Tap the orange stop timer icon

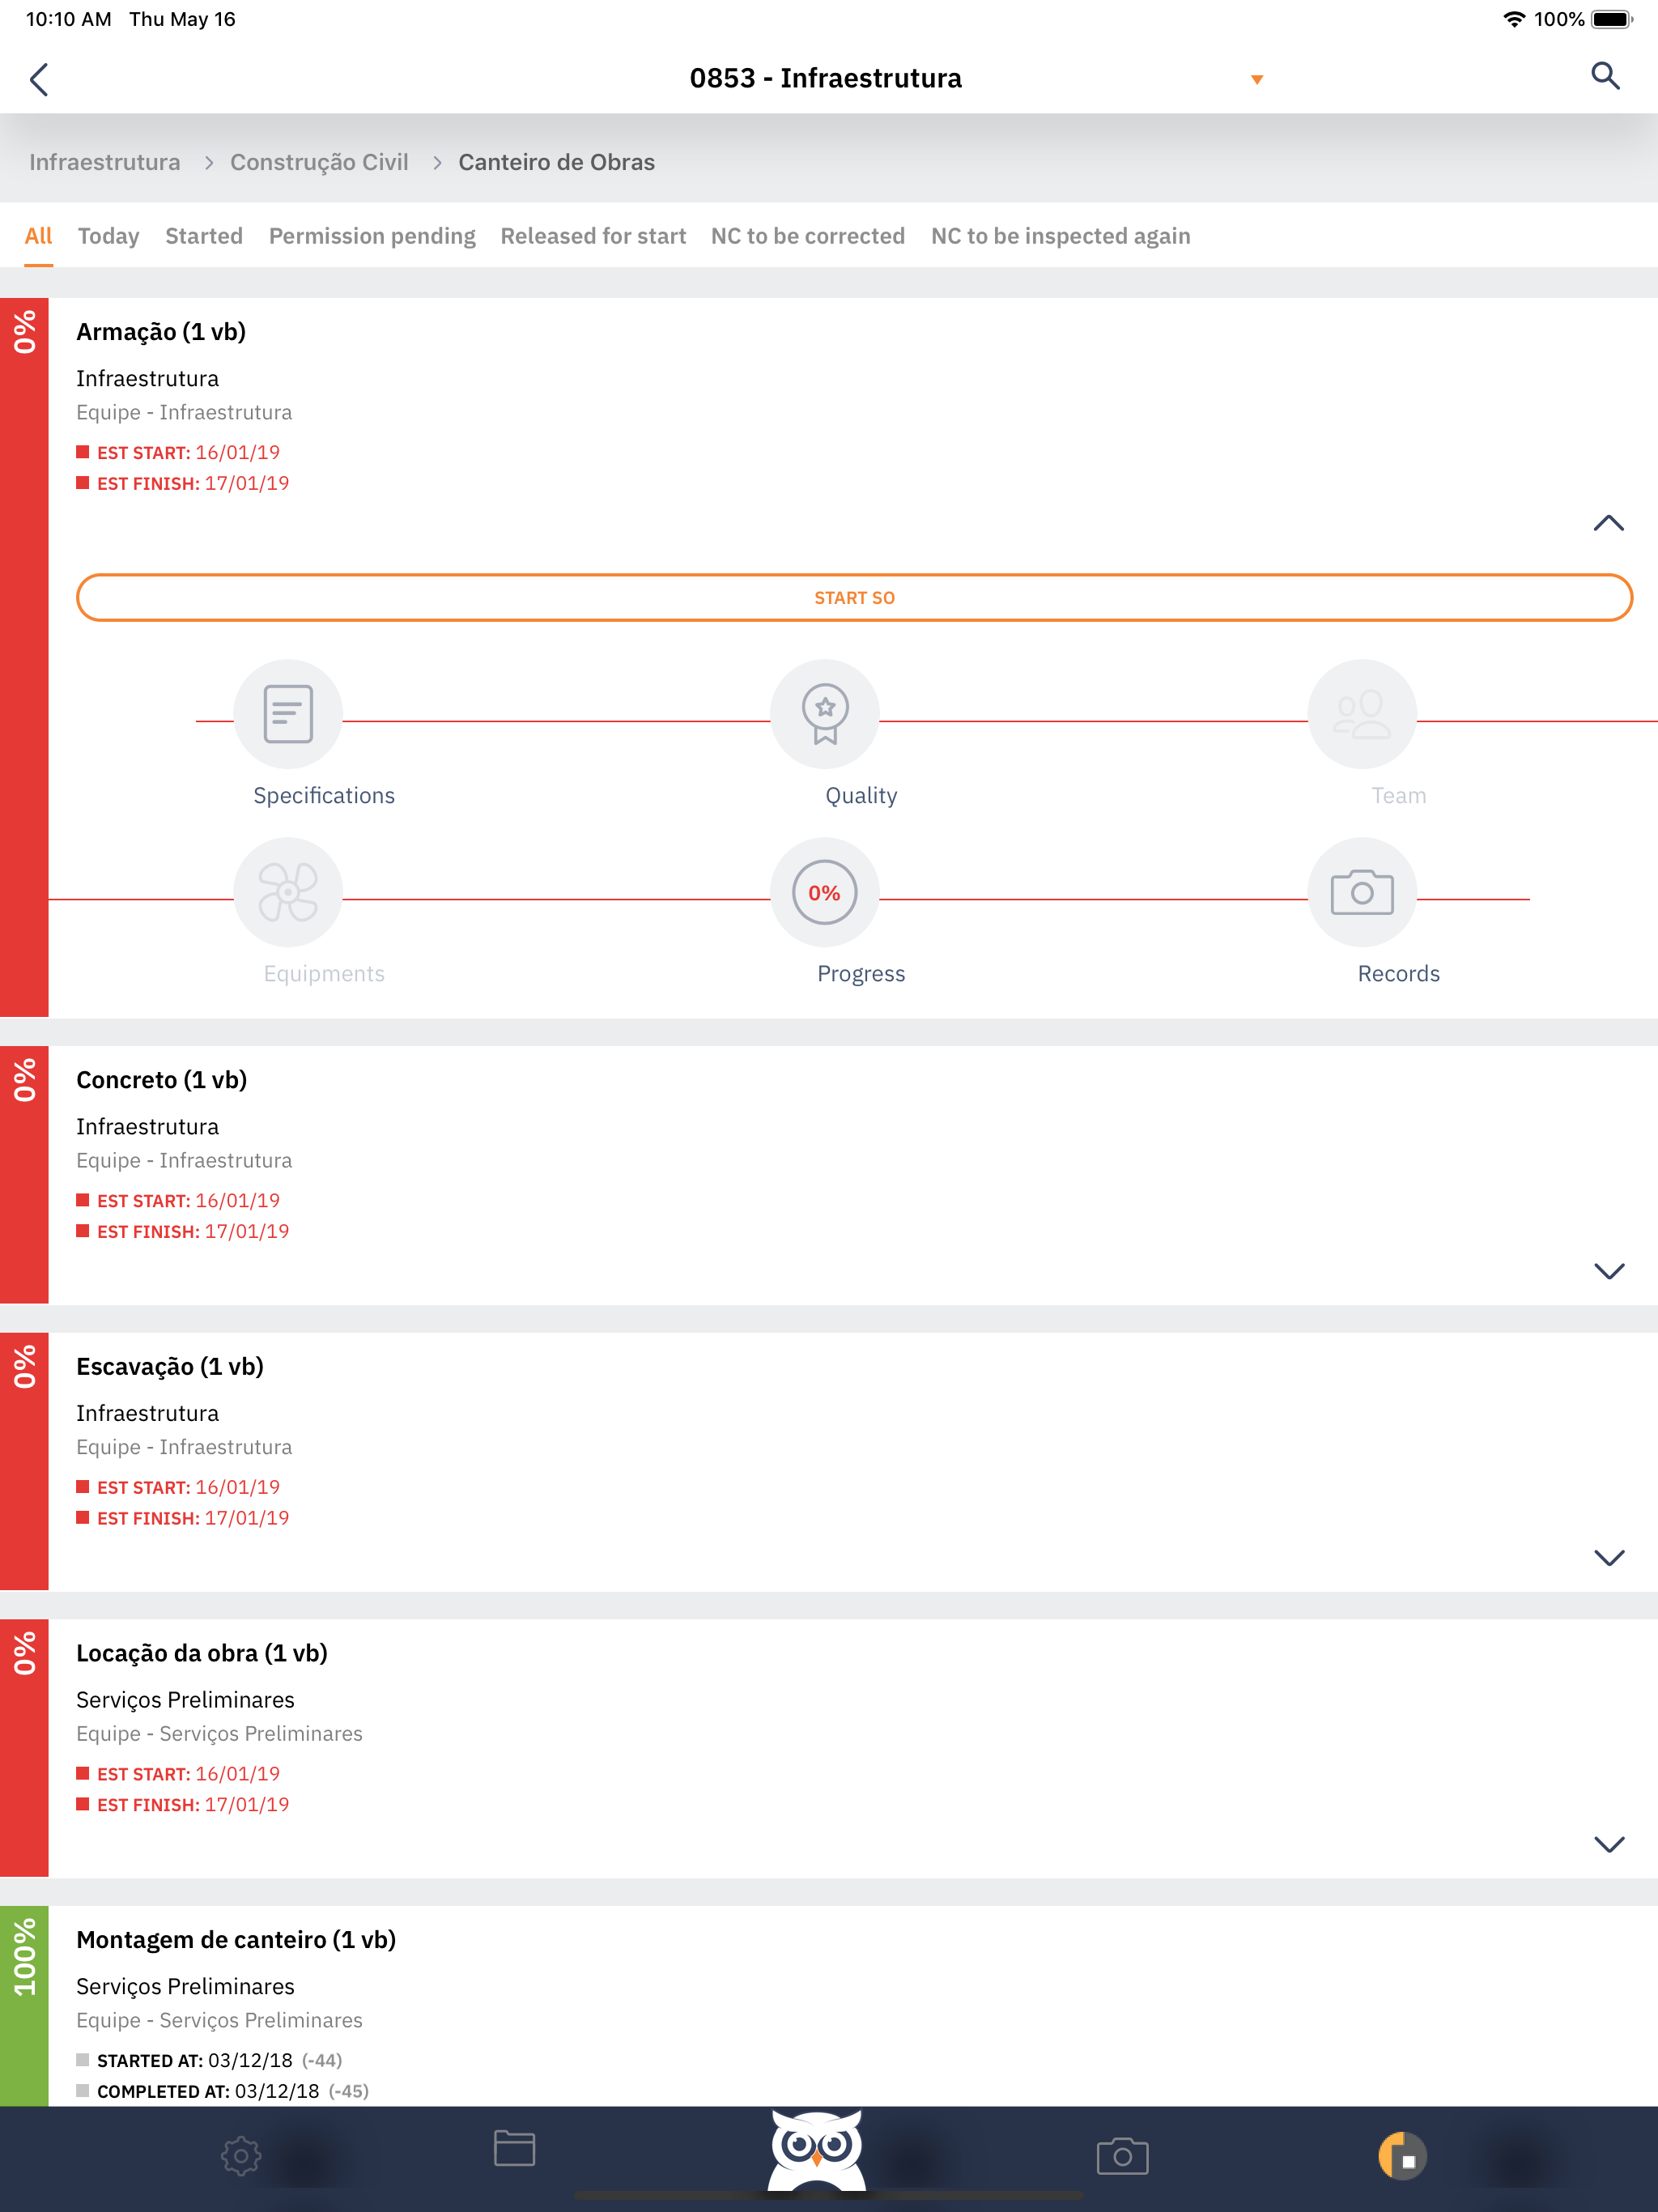[1402, 2156]
